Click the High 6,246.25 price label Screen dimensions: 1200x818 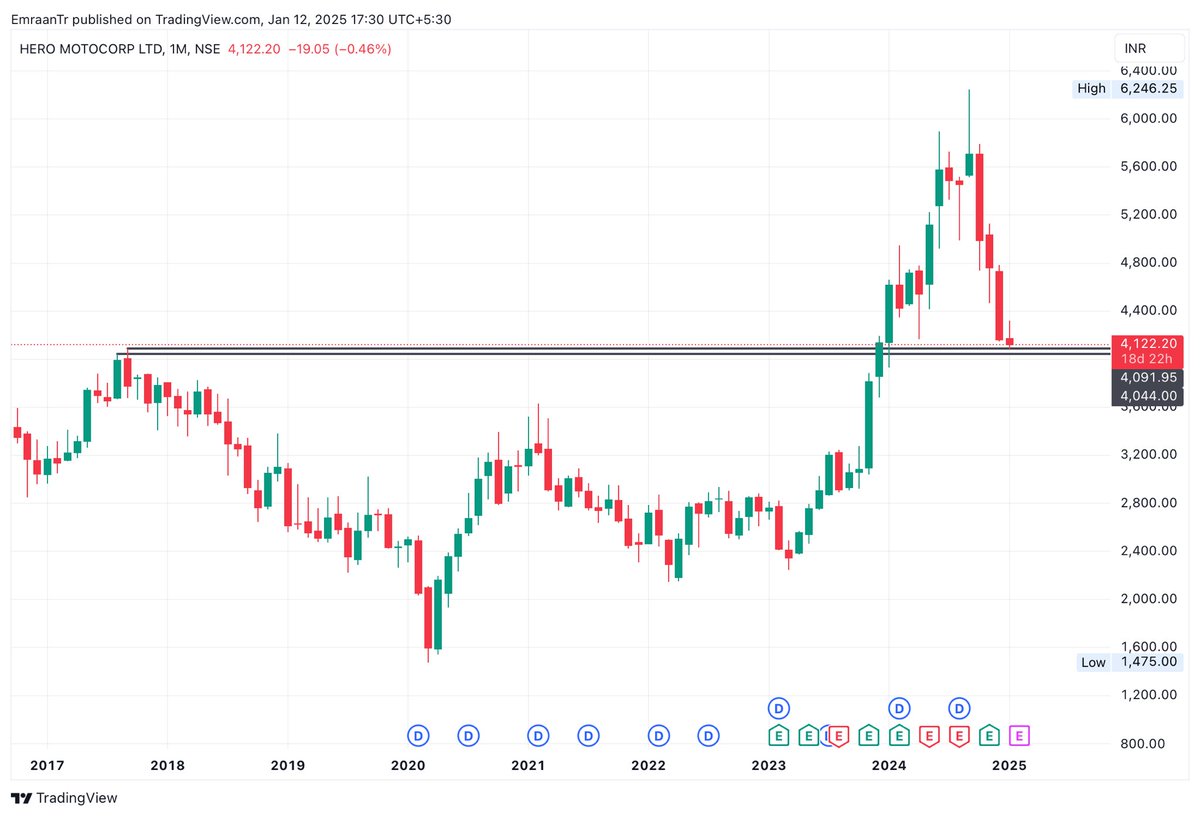[x=1127, y=88]
